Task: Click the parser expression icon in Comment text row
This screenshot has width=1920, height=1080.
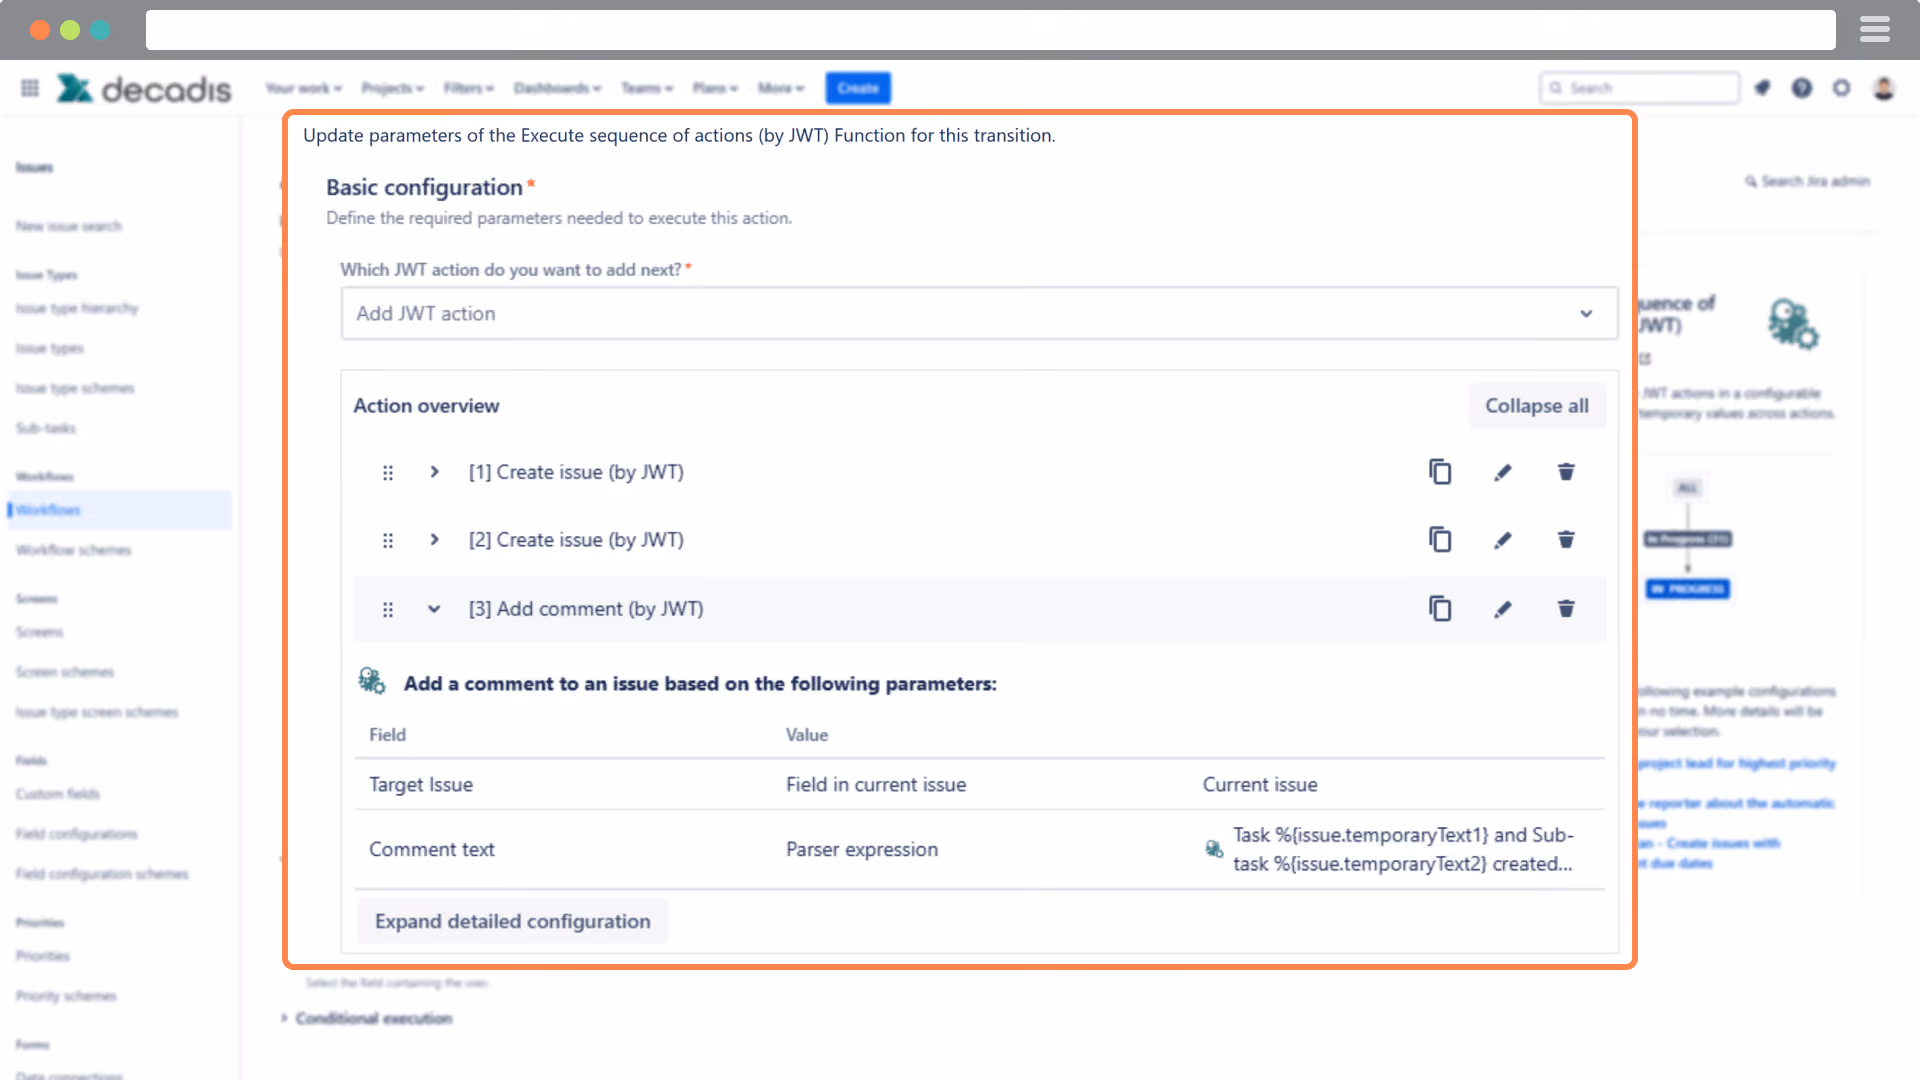Action: point(1214,849)
